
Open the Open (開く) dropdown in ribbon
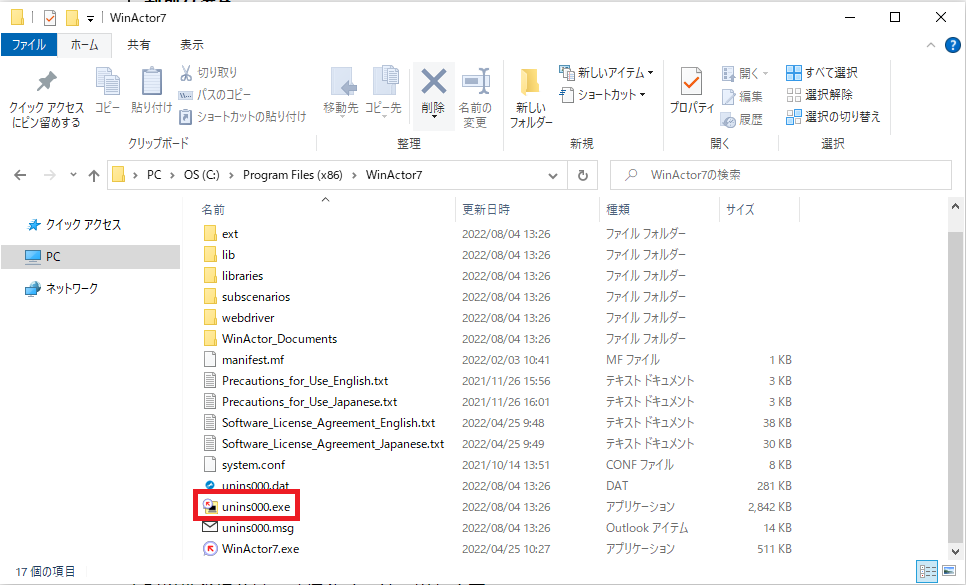click(745, 74)
